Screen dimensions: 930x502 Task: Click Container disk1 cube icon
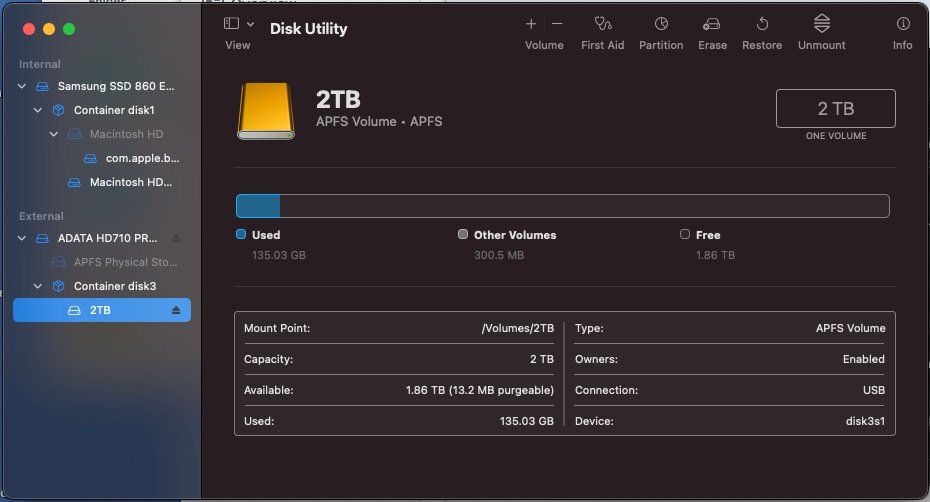point(58,110)
